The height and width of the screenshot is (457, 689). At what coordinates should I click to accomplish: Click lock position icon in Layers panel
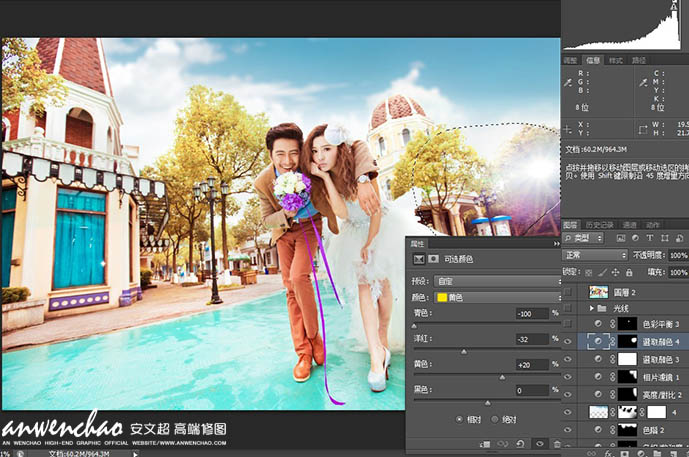(615, 271)
